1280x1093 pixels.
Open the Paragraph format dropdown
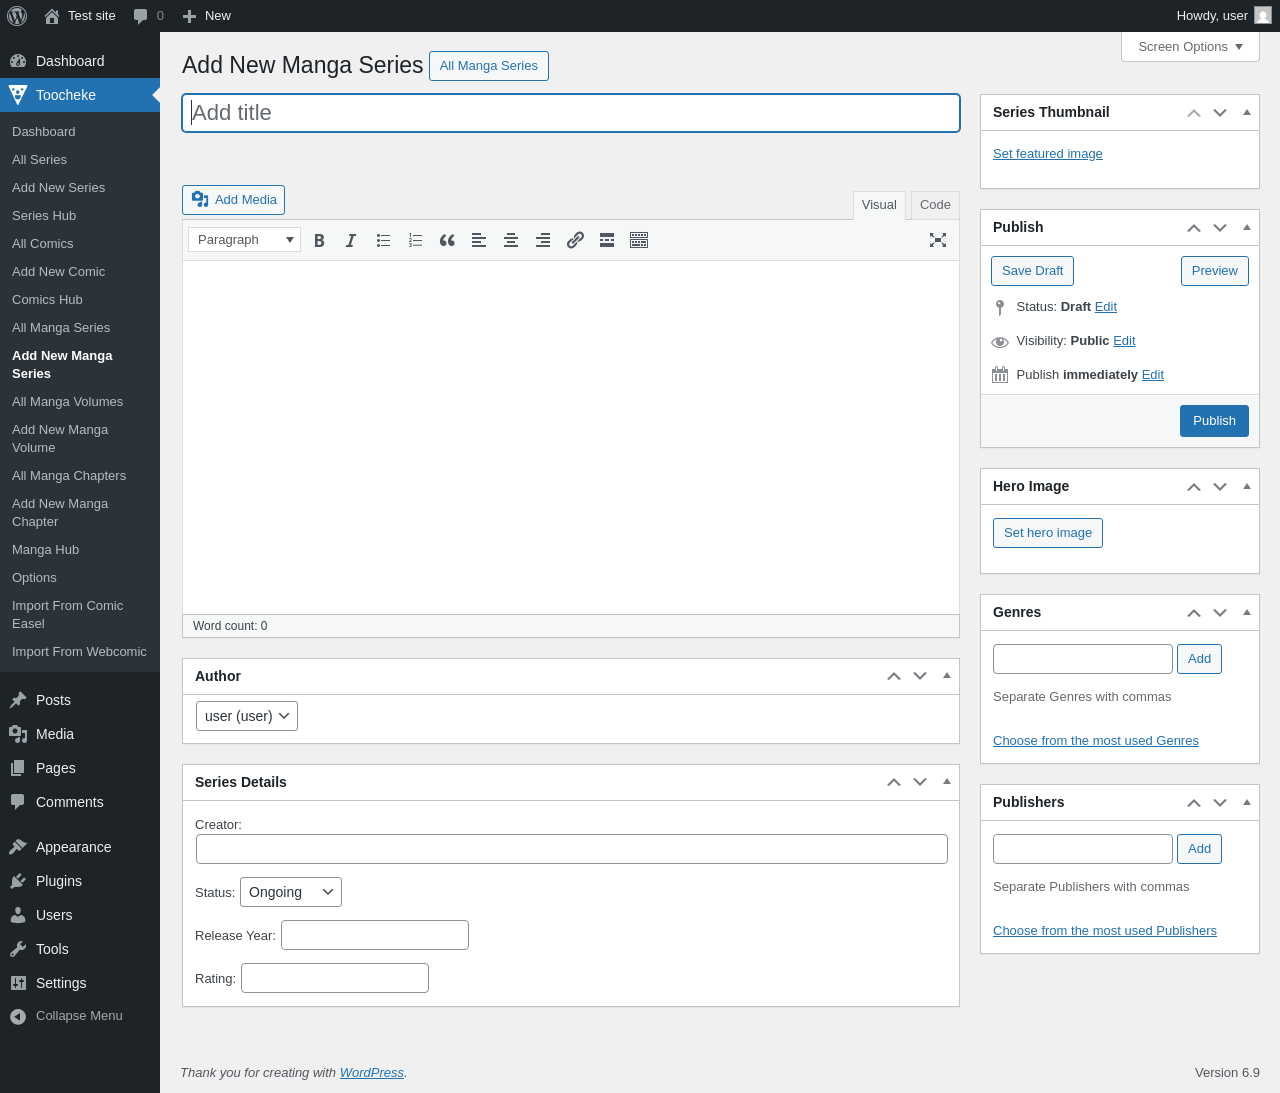point(245,240)
